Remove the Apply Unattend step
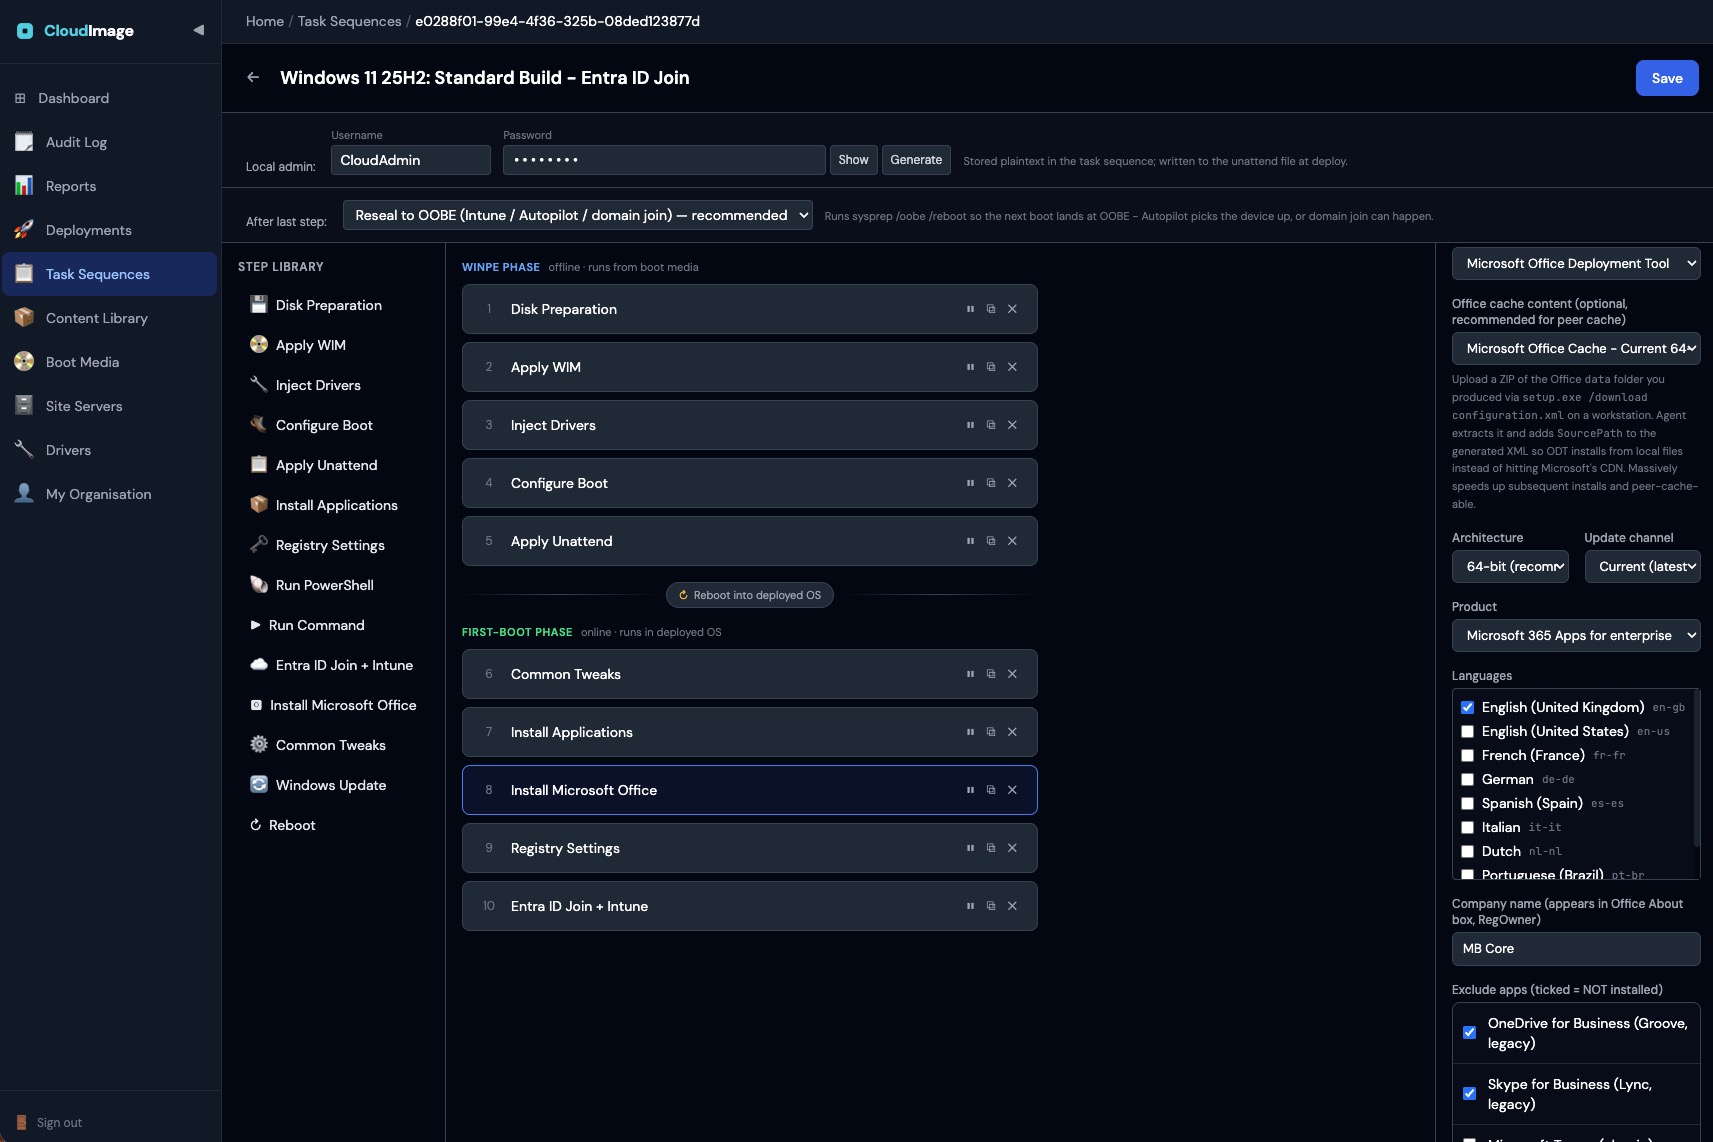 1012,541
